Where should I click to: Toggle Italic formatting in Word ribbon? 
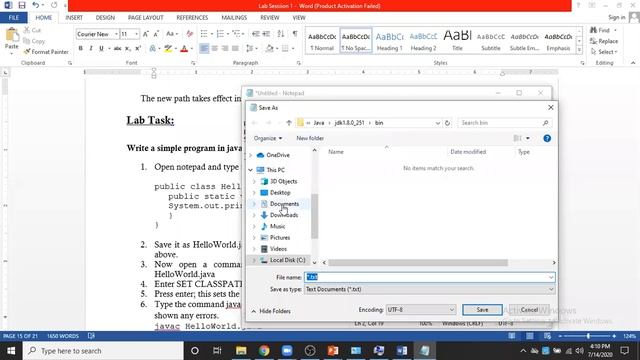[x=91, y=49]
